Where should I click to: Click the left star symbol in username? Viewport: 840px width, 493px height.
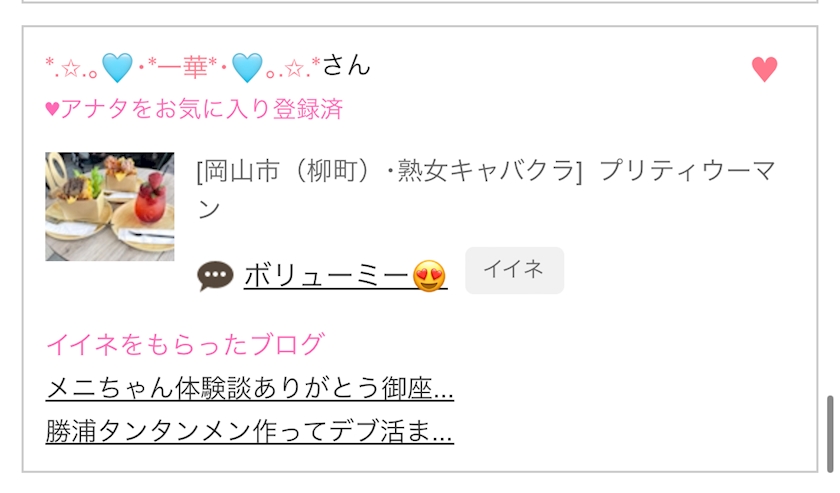click(70, 68)
